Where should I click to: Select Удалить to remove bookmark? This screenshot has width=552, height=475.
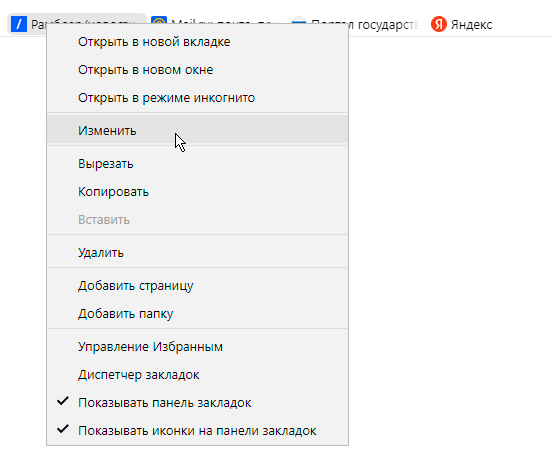coord(197,252)
